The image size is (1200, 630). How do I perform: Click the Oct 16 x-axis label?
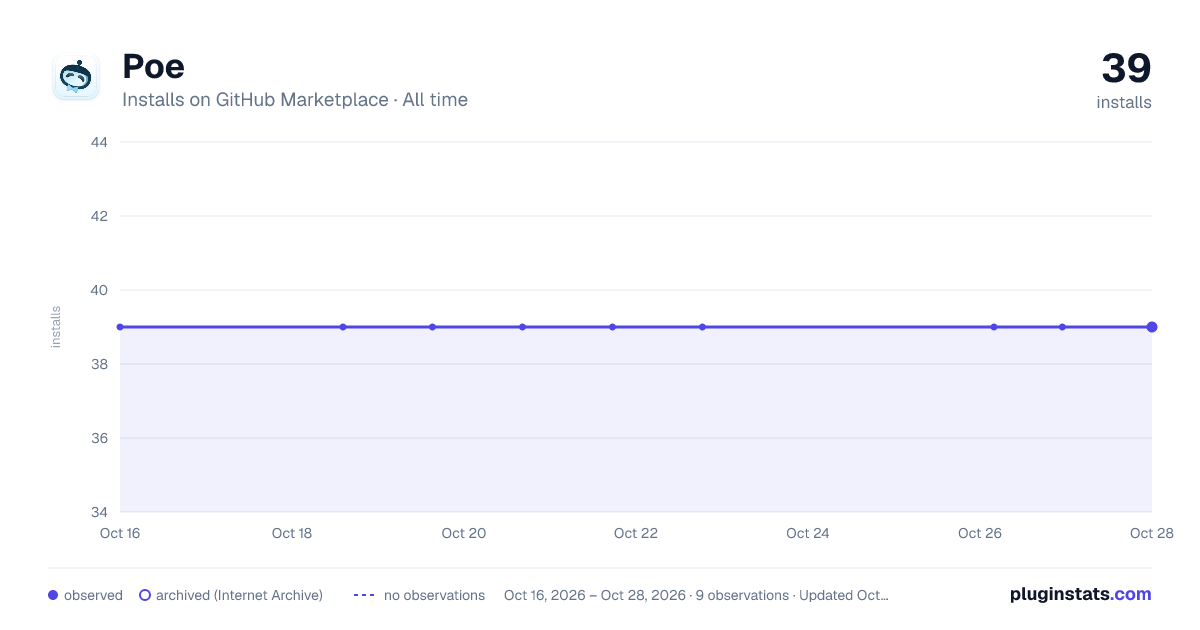pos(120,533)
